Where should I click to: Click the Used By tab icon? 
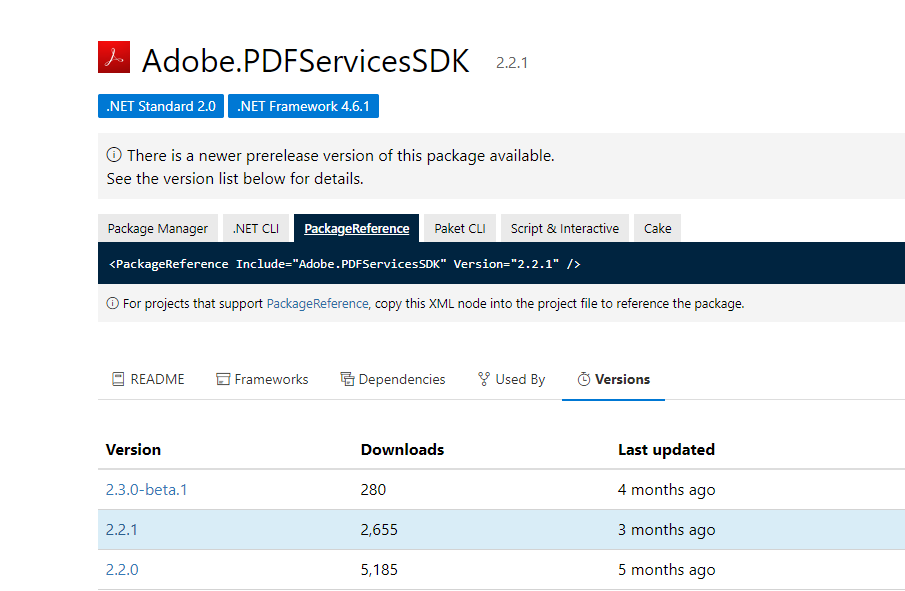click(484, 379)
